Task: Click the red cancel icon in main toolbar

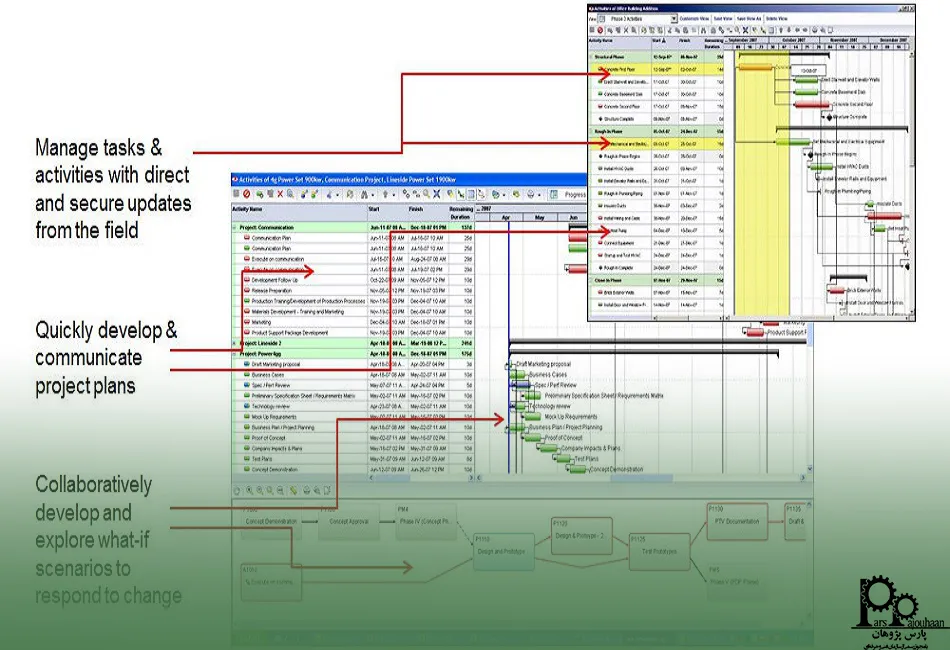Action: [247, 194]
